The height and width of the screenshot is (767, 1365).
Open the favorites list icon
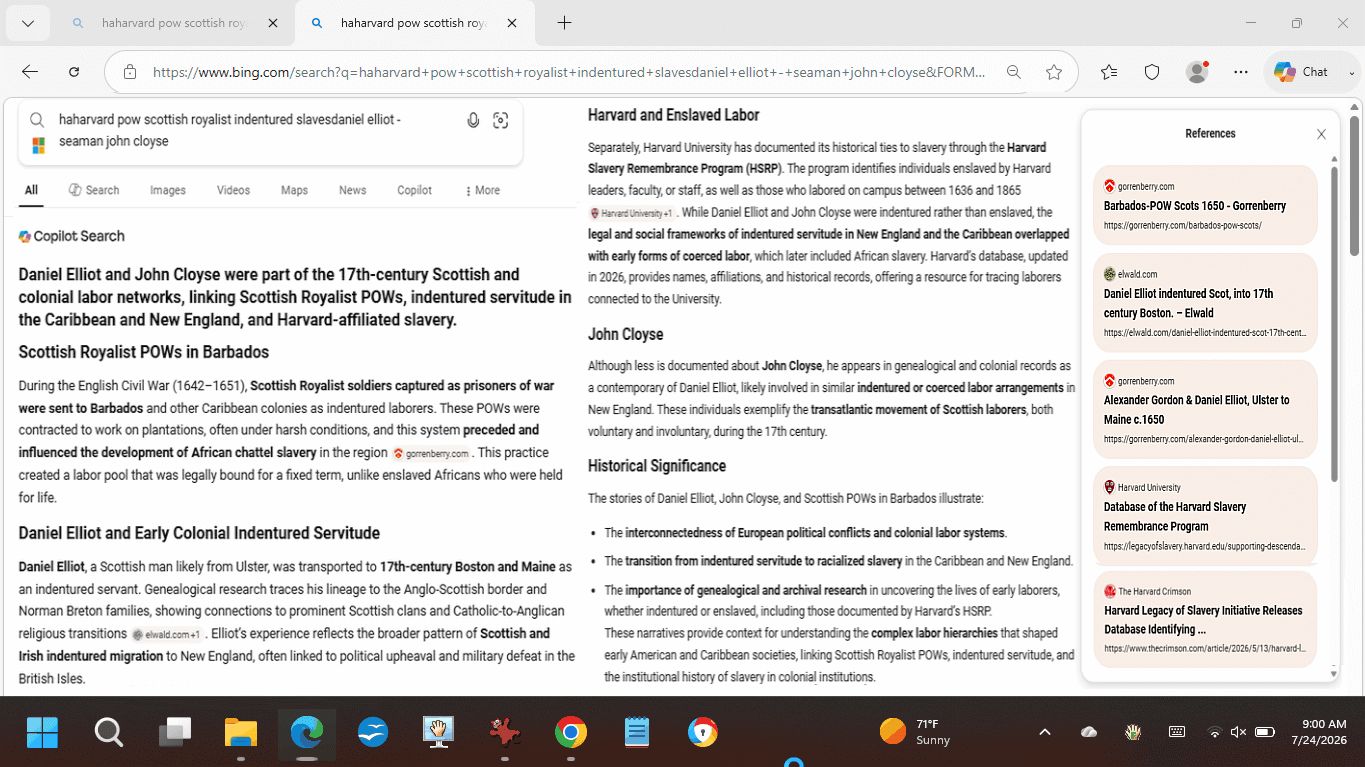pos(1109,72)
